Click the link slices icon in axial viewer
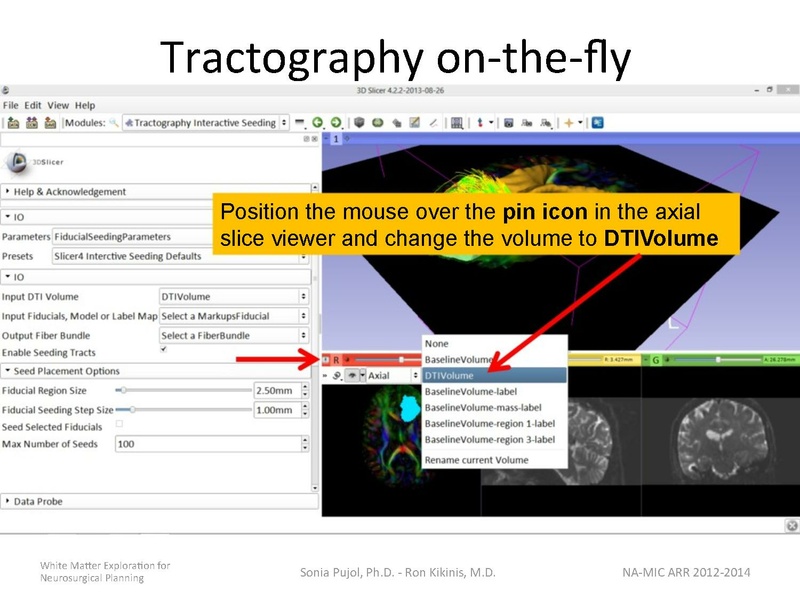 click(x=337, y=376)
